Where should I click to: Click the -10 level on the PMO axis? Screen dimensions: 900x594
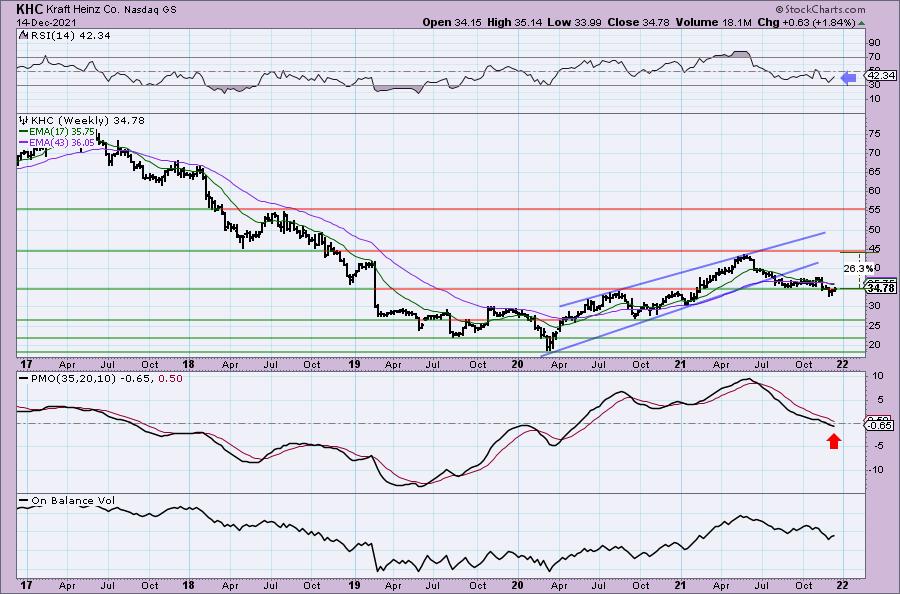point(875,469)
